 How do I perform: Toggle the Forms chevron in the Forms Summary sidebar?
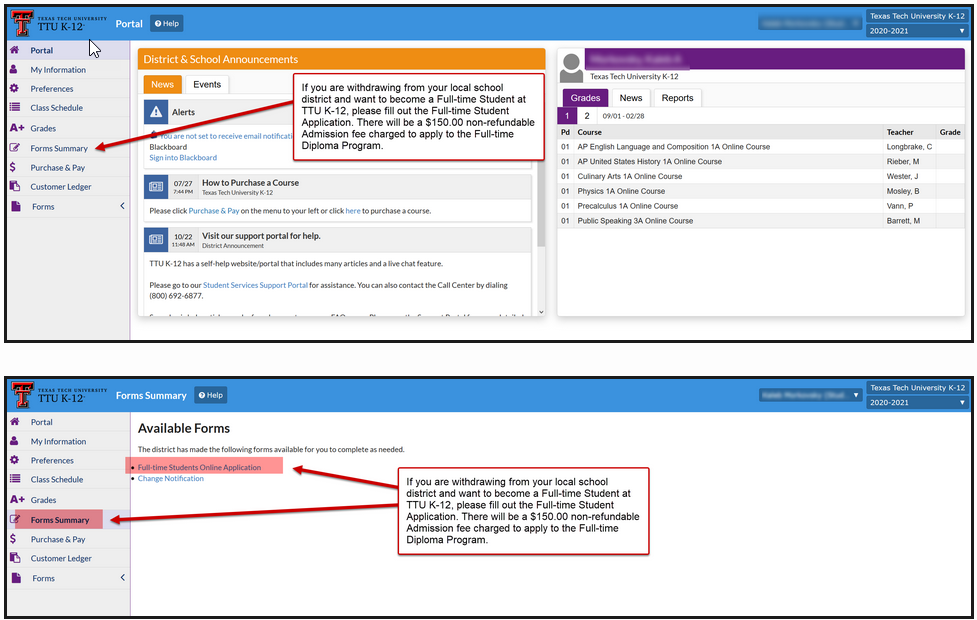click(122, 578)
